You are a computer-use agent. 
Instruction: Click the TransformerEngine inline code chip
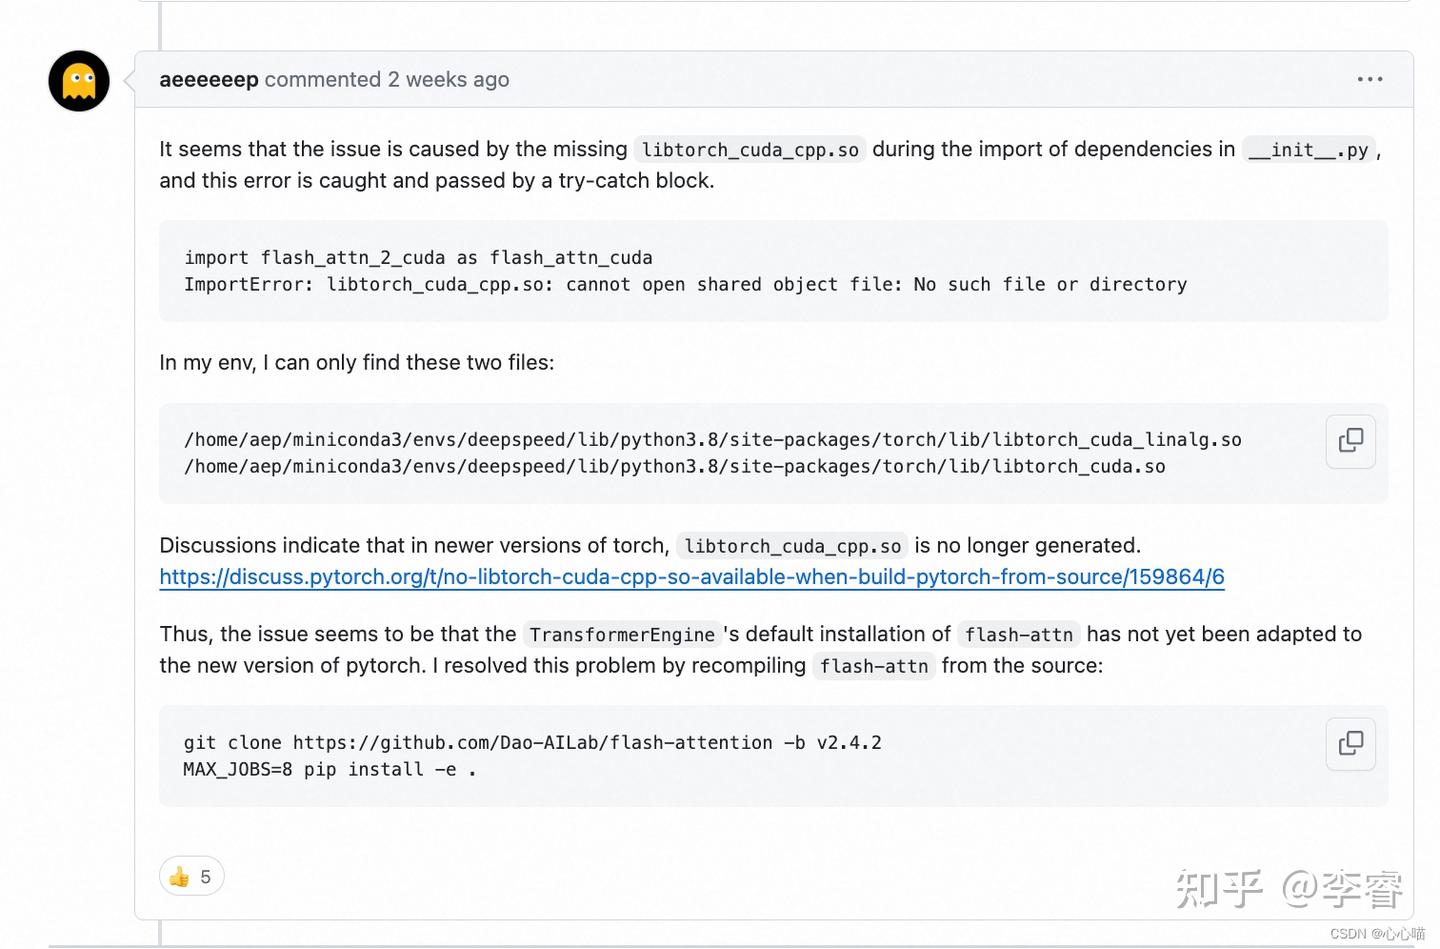pyautogui.click(x=621, y=634)
